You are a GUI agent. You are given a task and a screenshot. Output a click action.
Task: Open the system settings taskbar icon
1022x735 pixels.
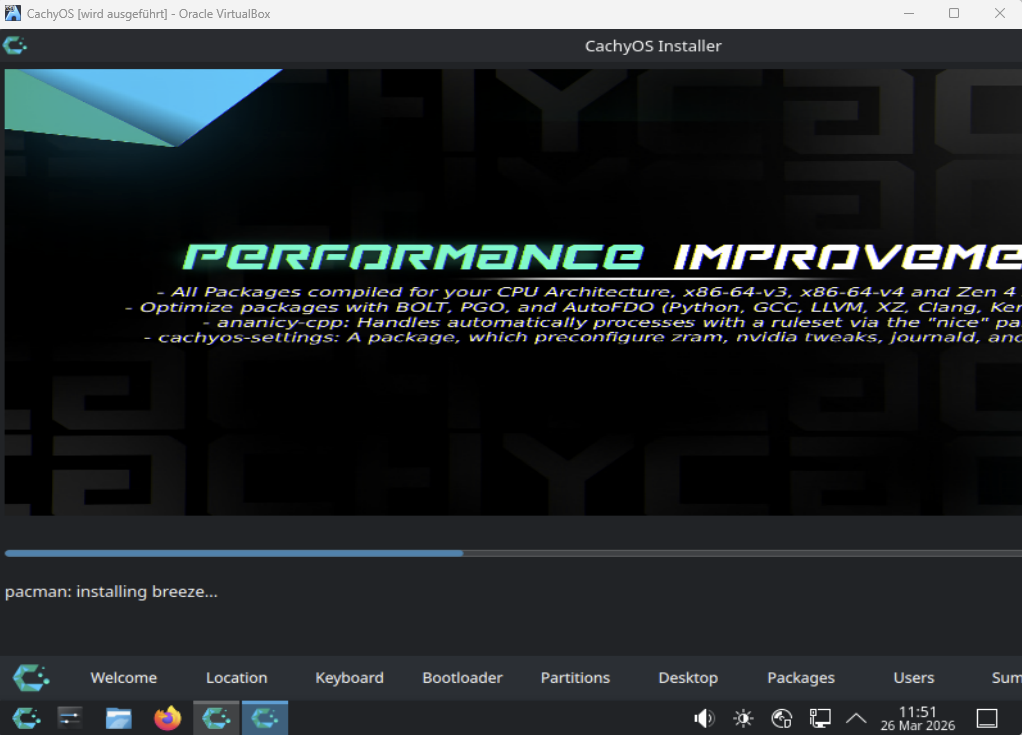(x=69, y=718)
